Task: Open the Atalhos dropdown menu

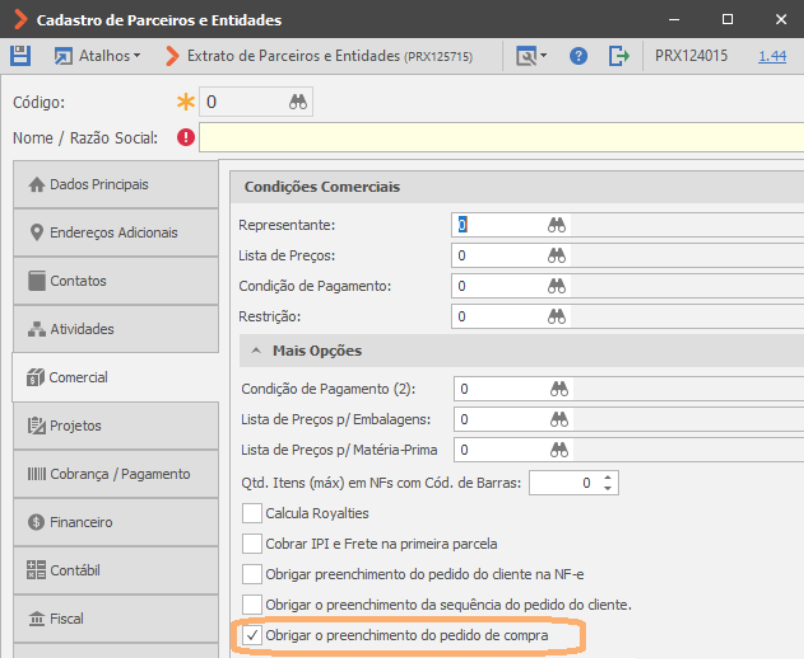Action: [98, 55]
